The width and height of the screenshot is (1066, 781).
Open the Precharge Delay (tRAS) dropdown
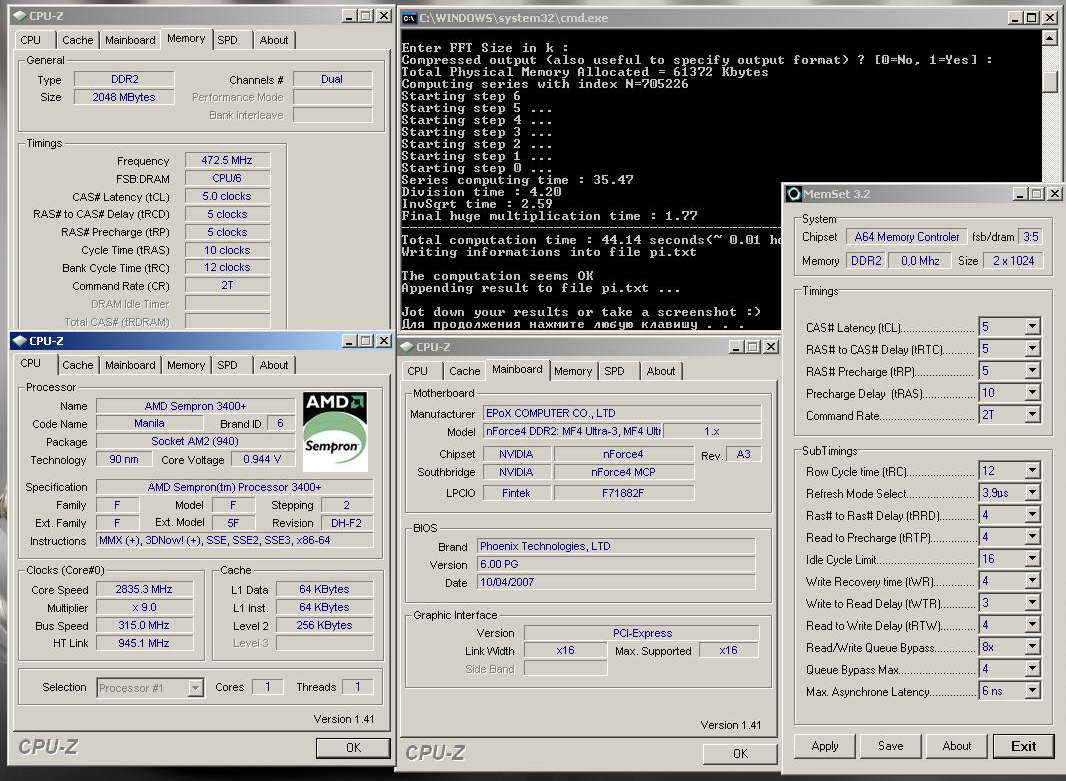[x=1032, y=393]
